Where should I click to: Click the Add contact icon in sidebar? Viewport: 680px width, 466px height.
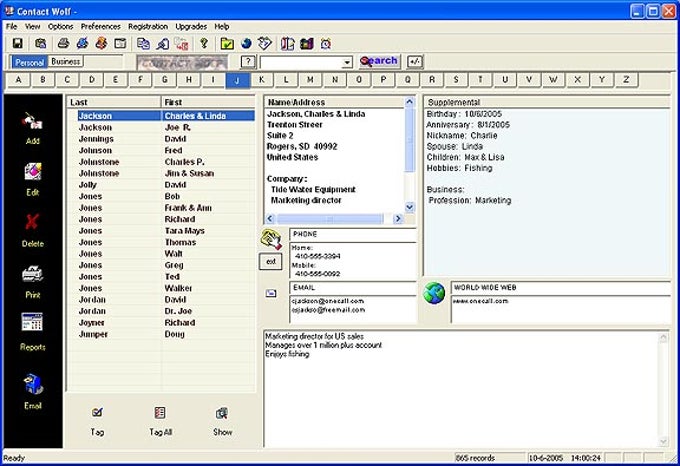(32, 123)
